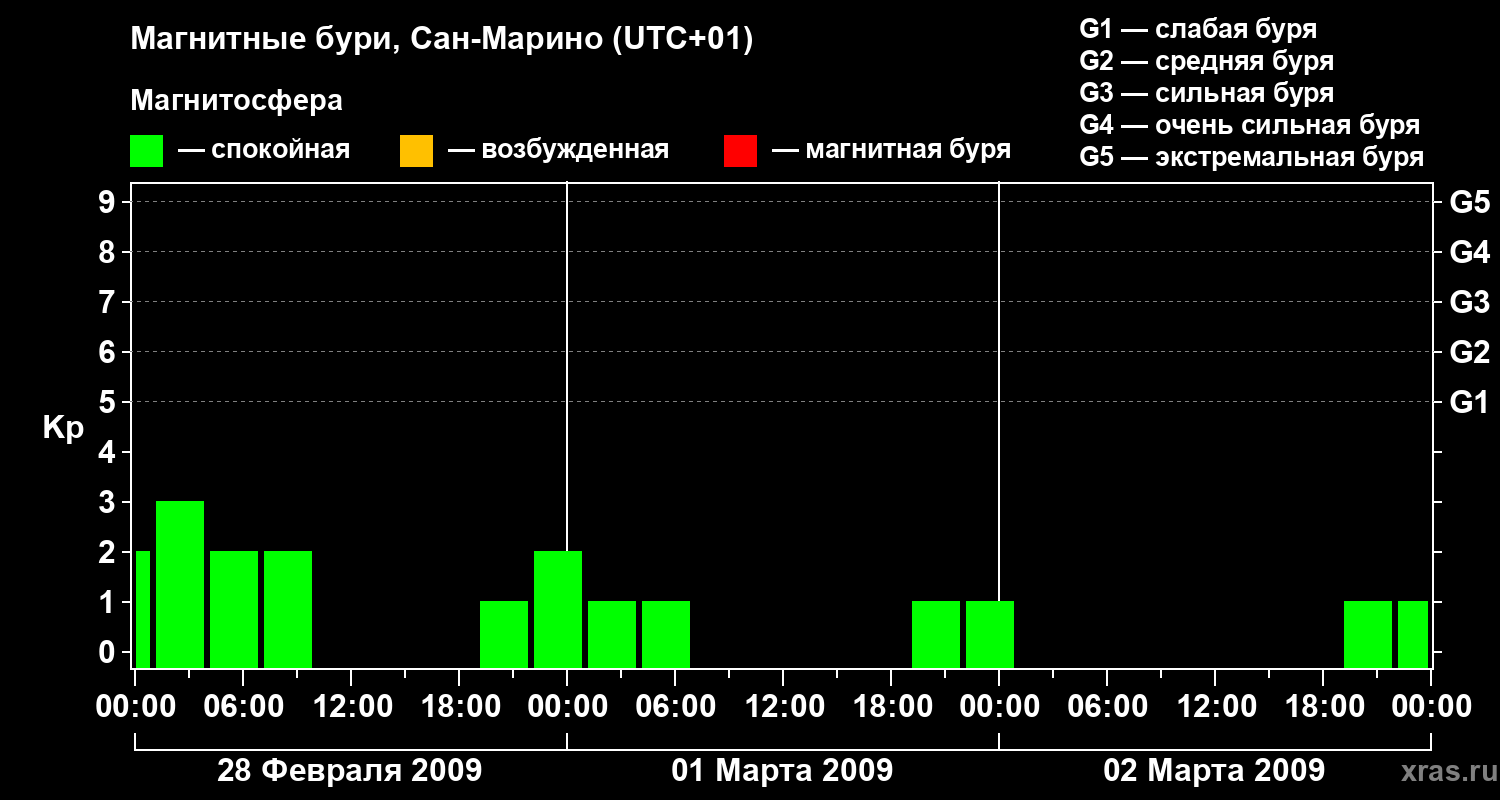Click the standalone 'G2' storm-level axis label
The height and width of the screenshot is (800, 1500).
click(x=1469, y=353)
